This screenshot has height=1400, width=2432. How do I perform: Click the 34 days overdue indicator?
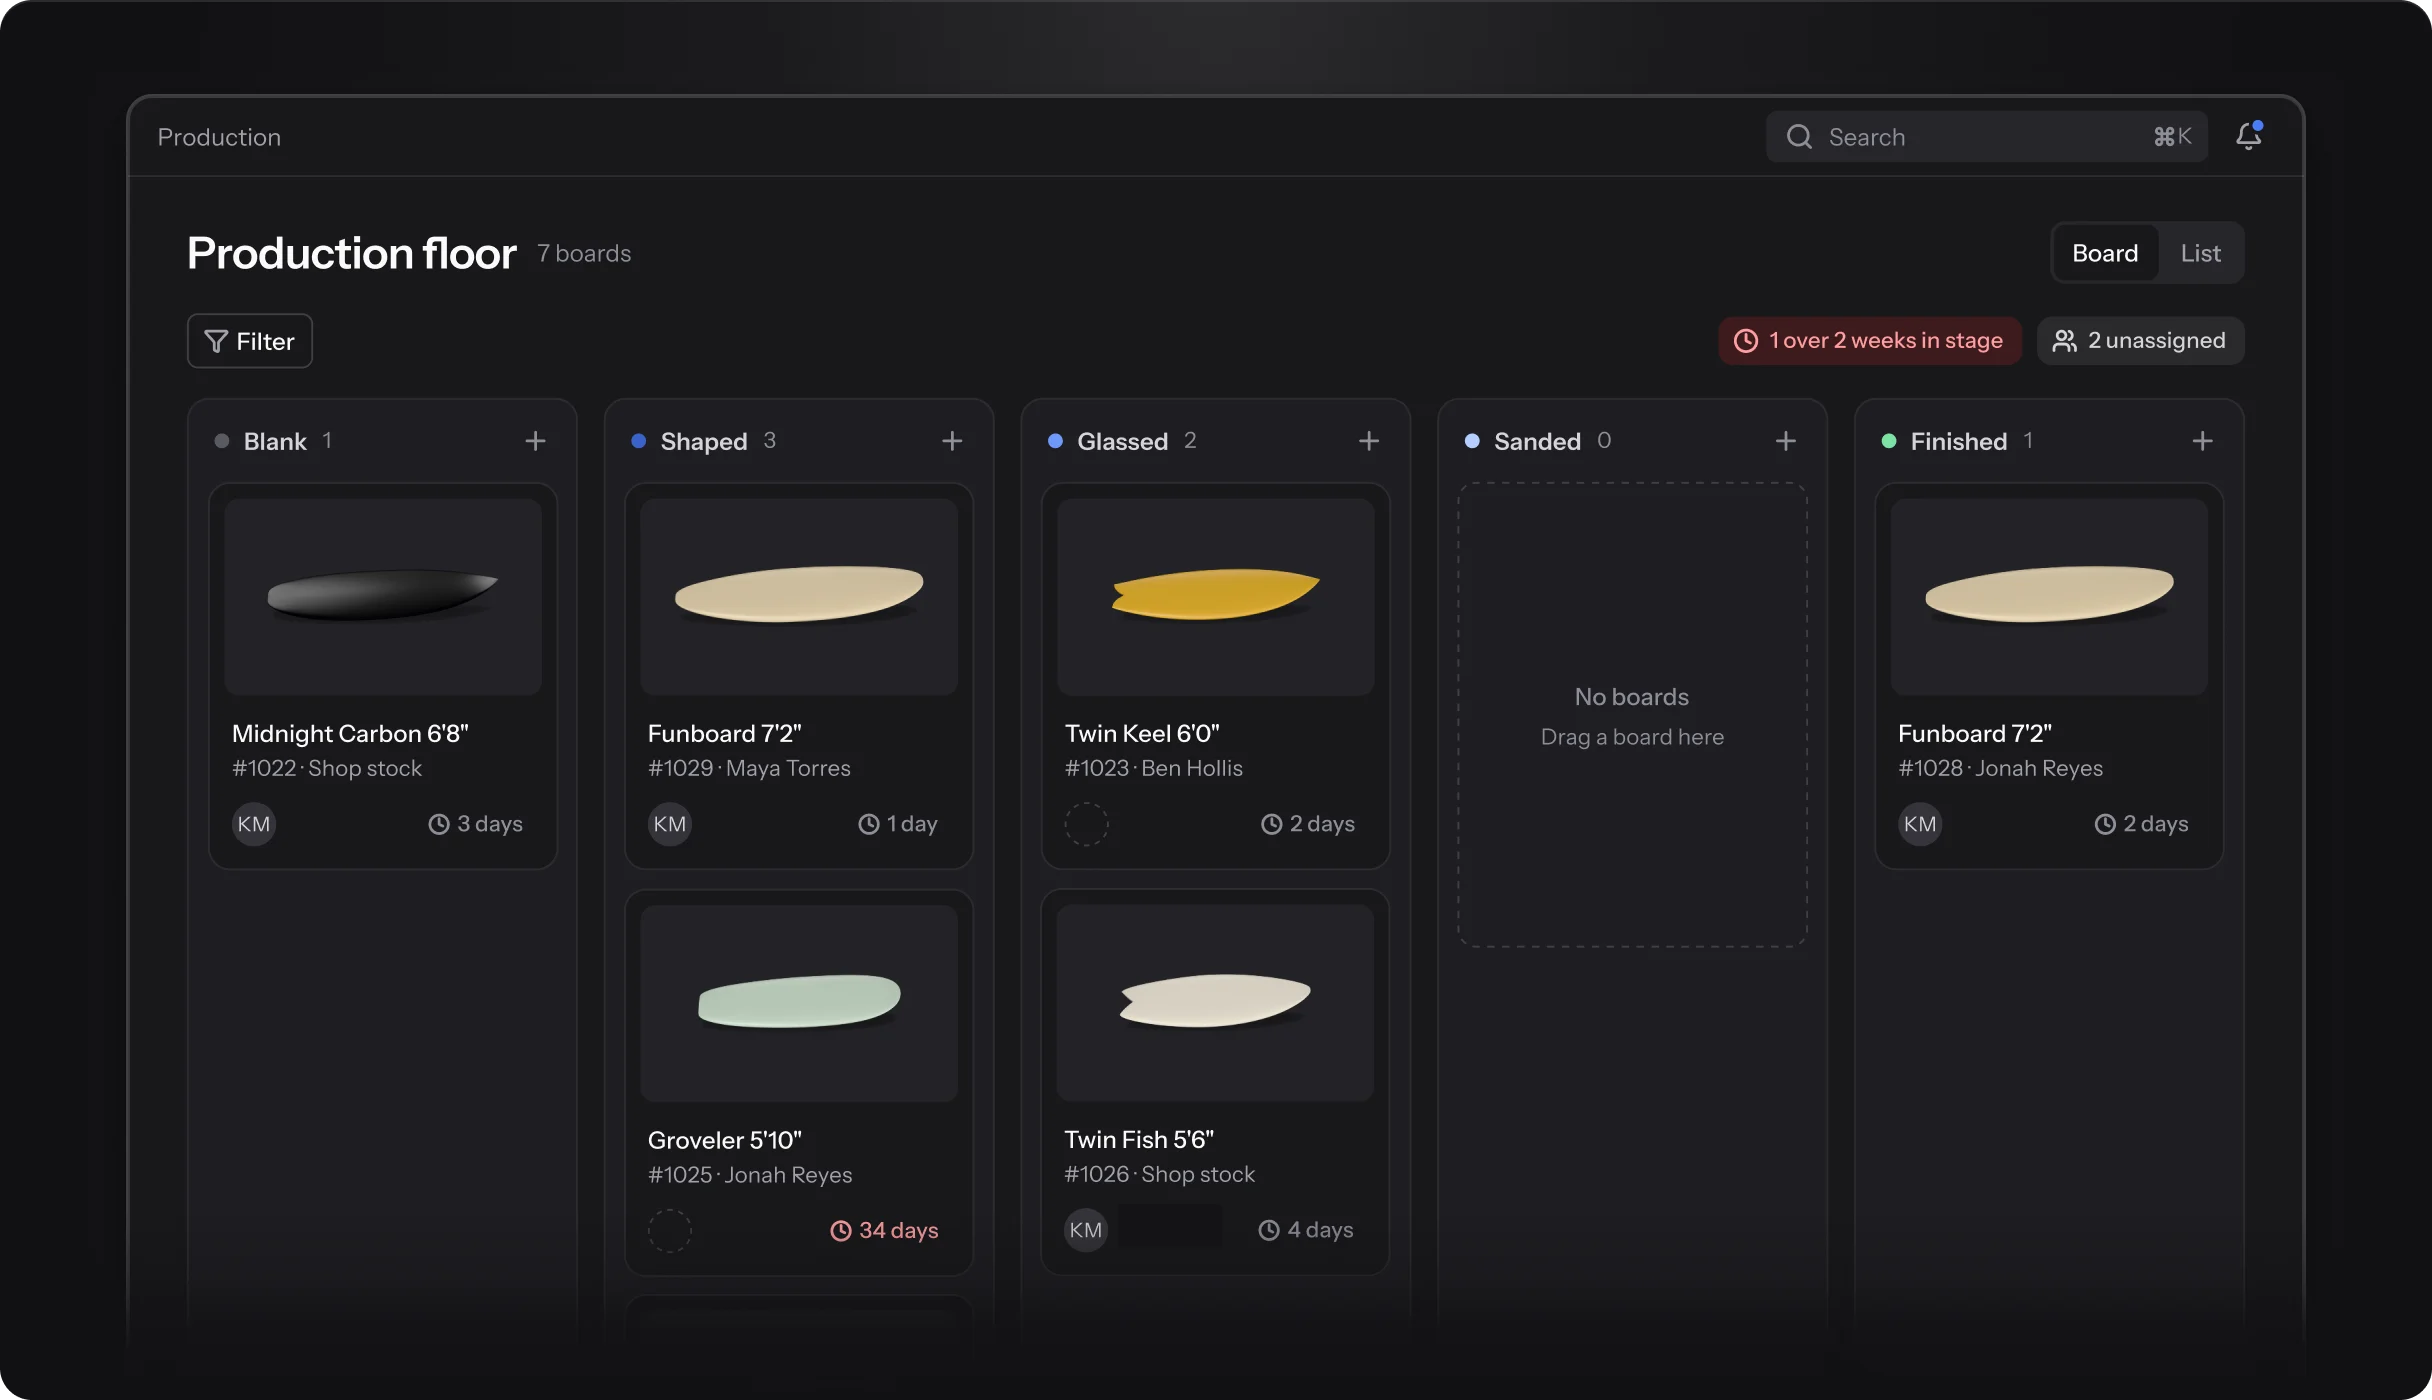coord(884,1230)
